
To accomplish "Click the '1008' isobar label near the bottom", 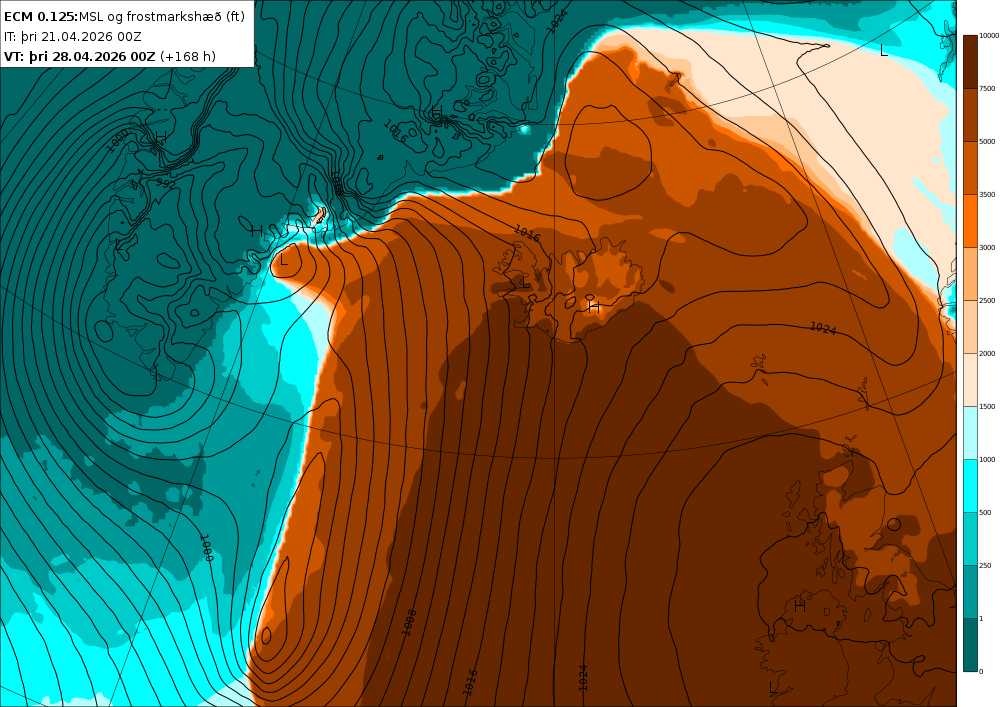I will coord(409,622).
